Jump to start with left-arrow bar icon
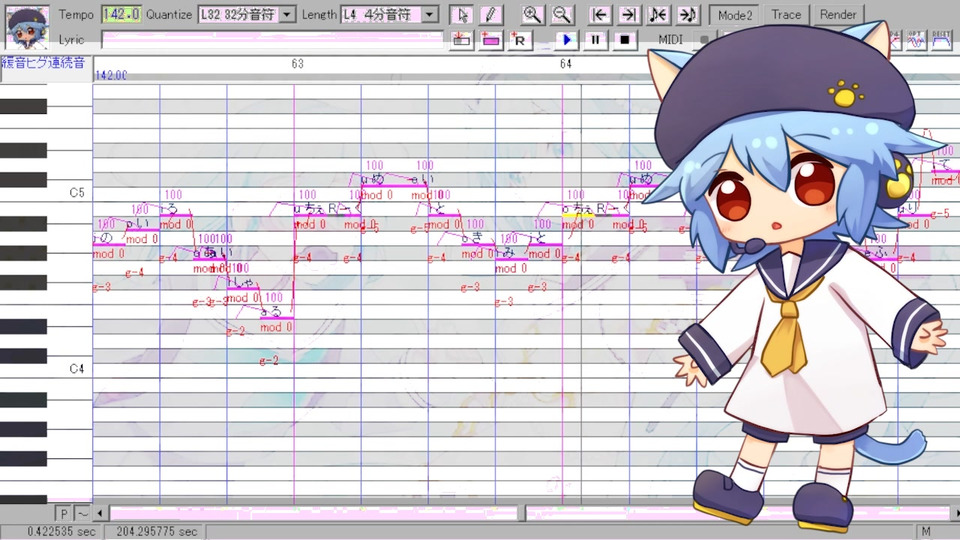 [x=600, y=15]
